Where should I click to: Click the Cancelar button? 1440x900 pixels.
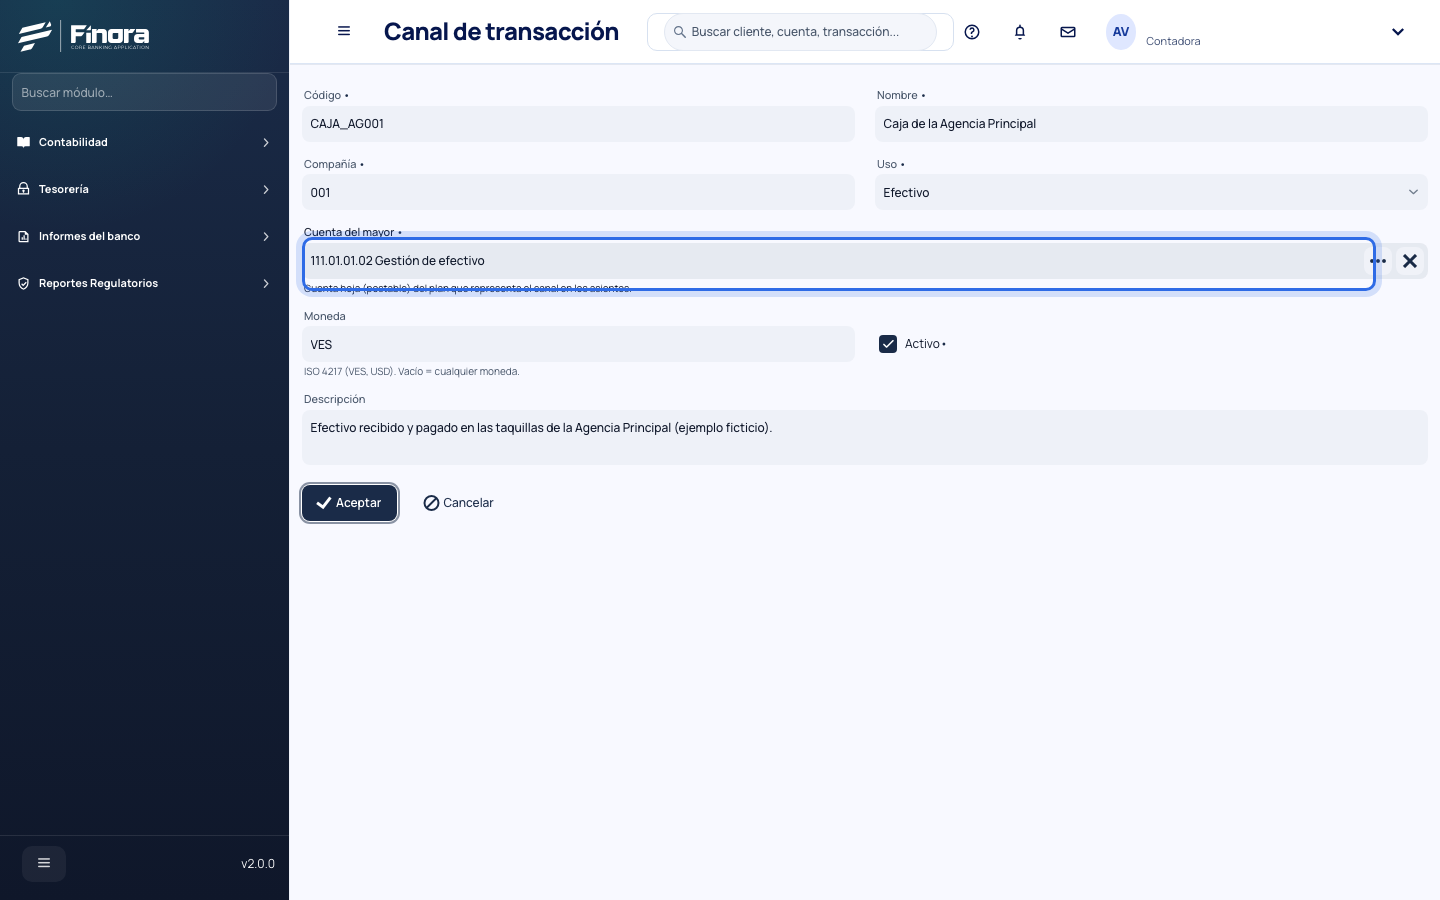coord(458,503)
